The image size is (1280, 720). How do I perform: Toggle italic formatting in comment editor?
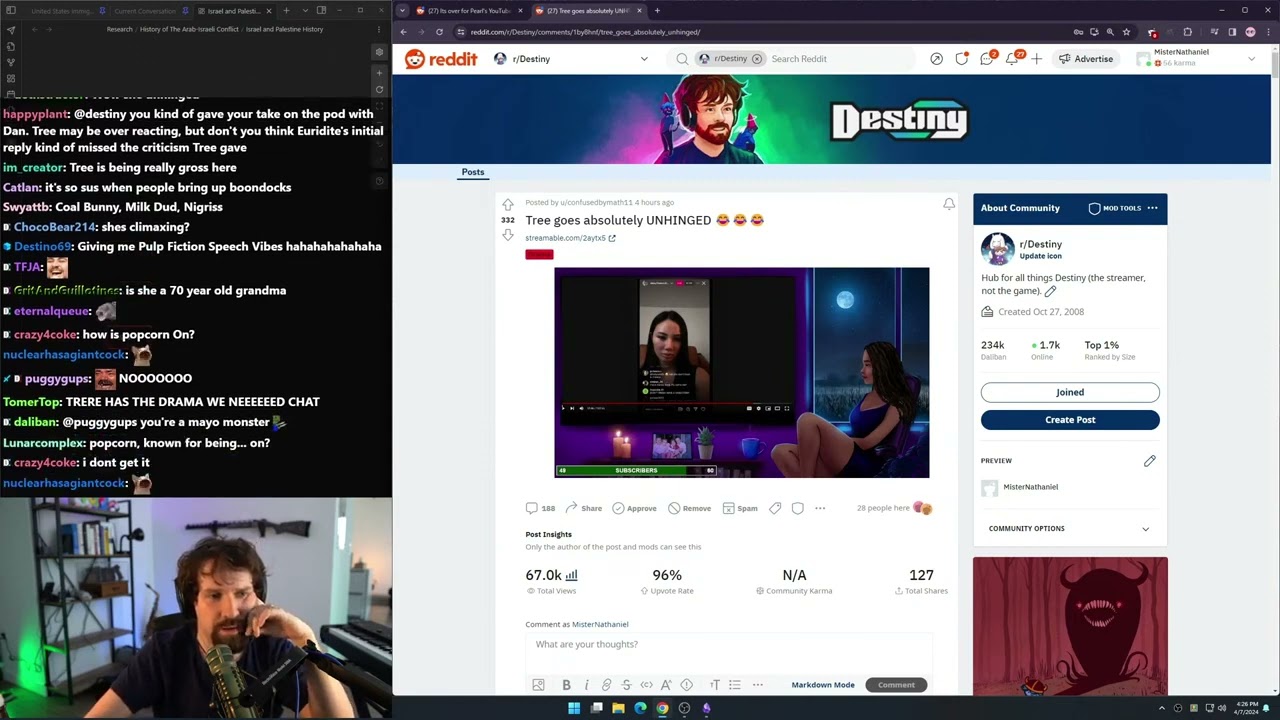pos(586,685)
